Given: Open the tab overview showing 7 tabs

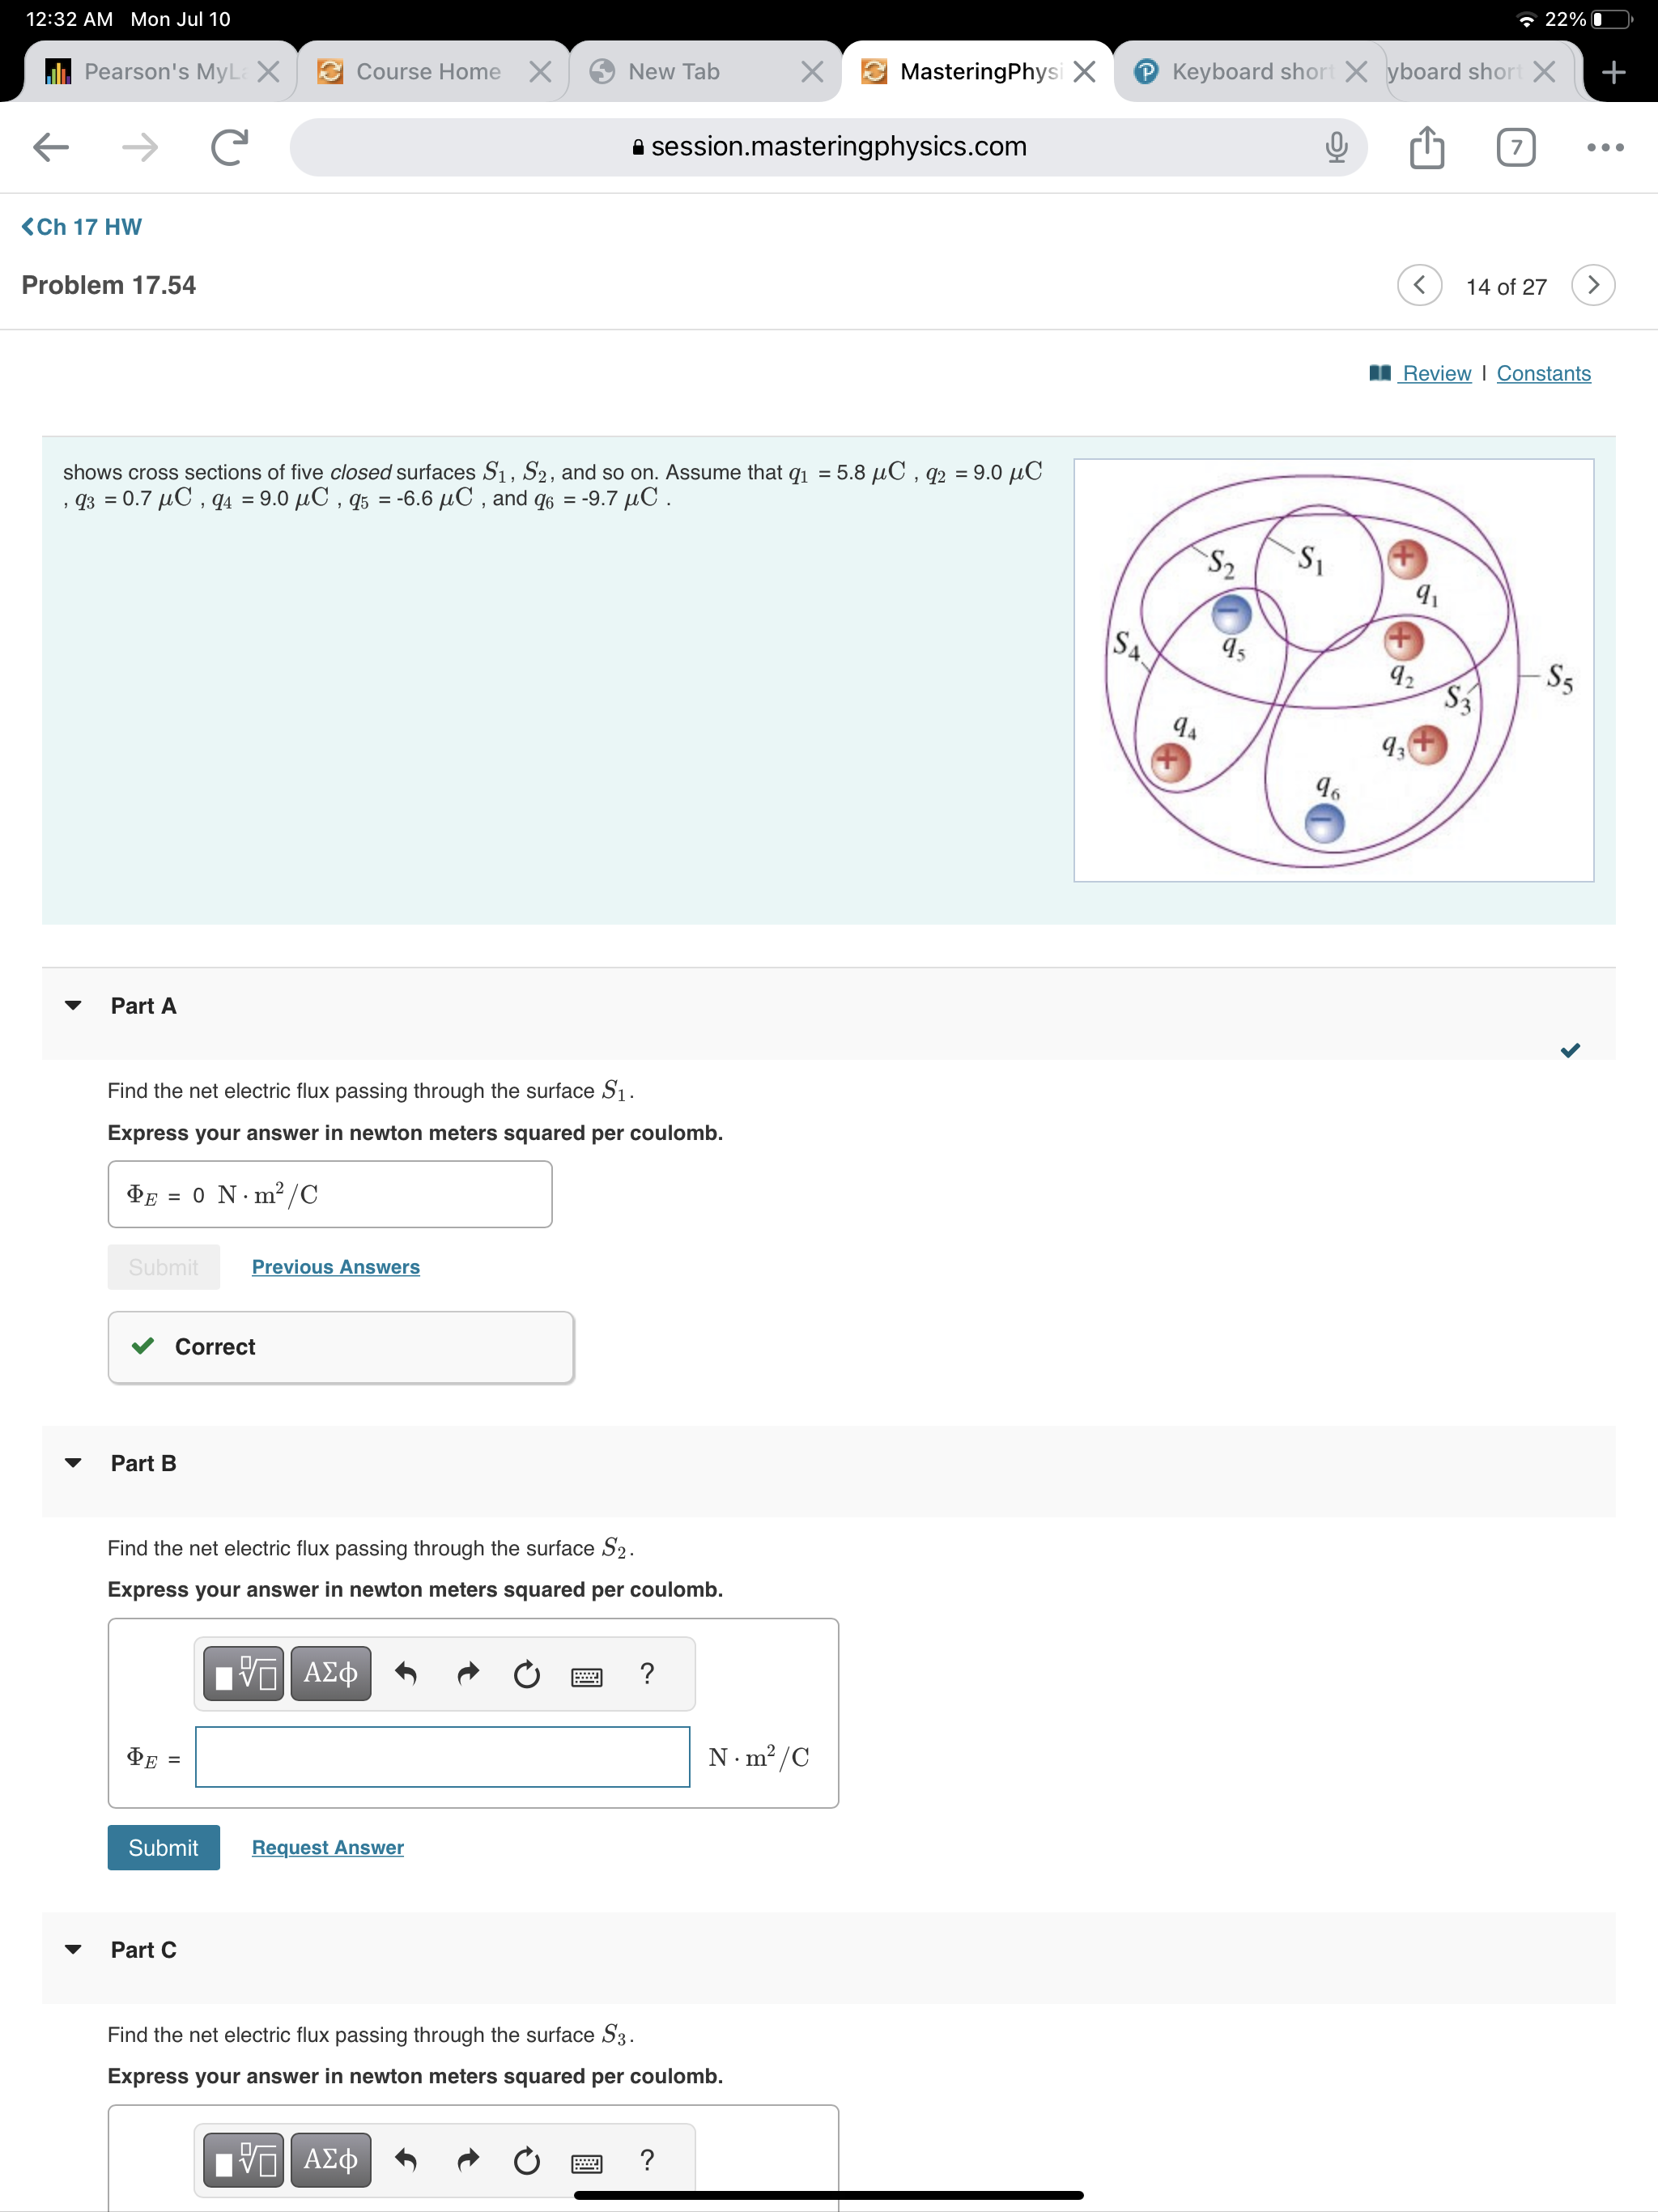Looking at the screenshot, I should click(1516, 146).
